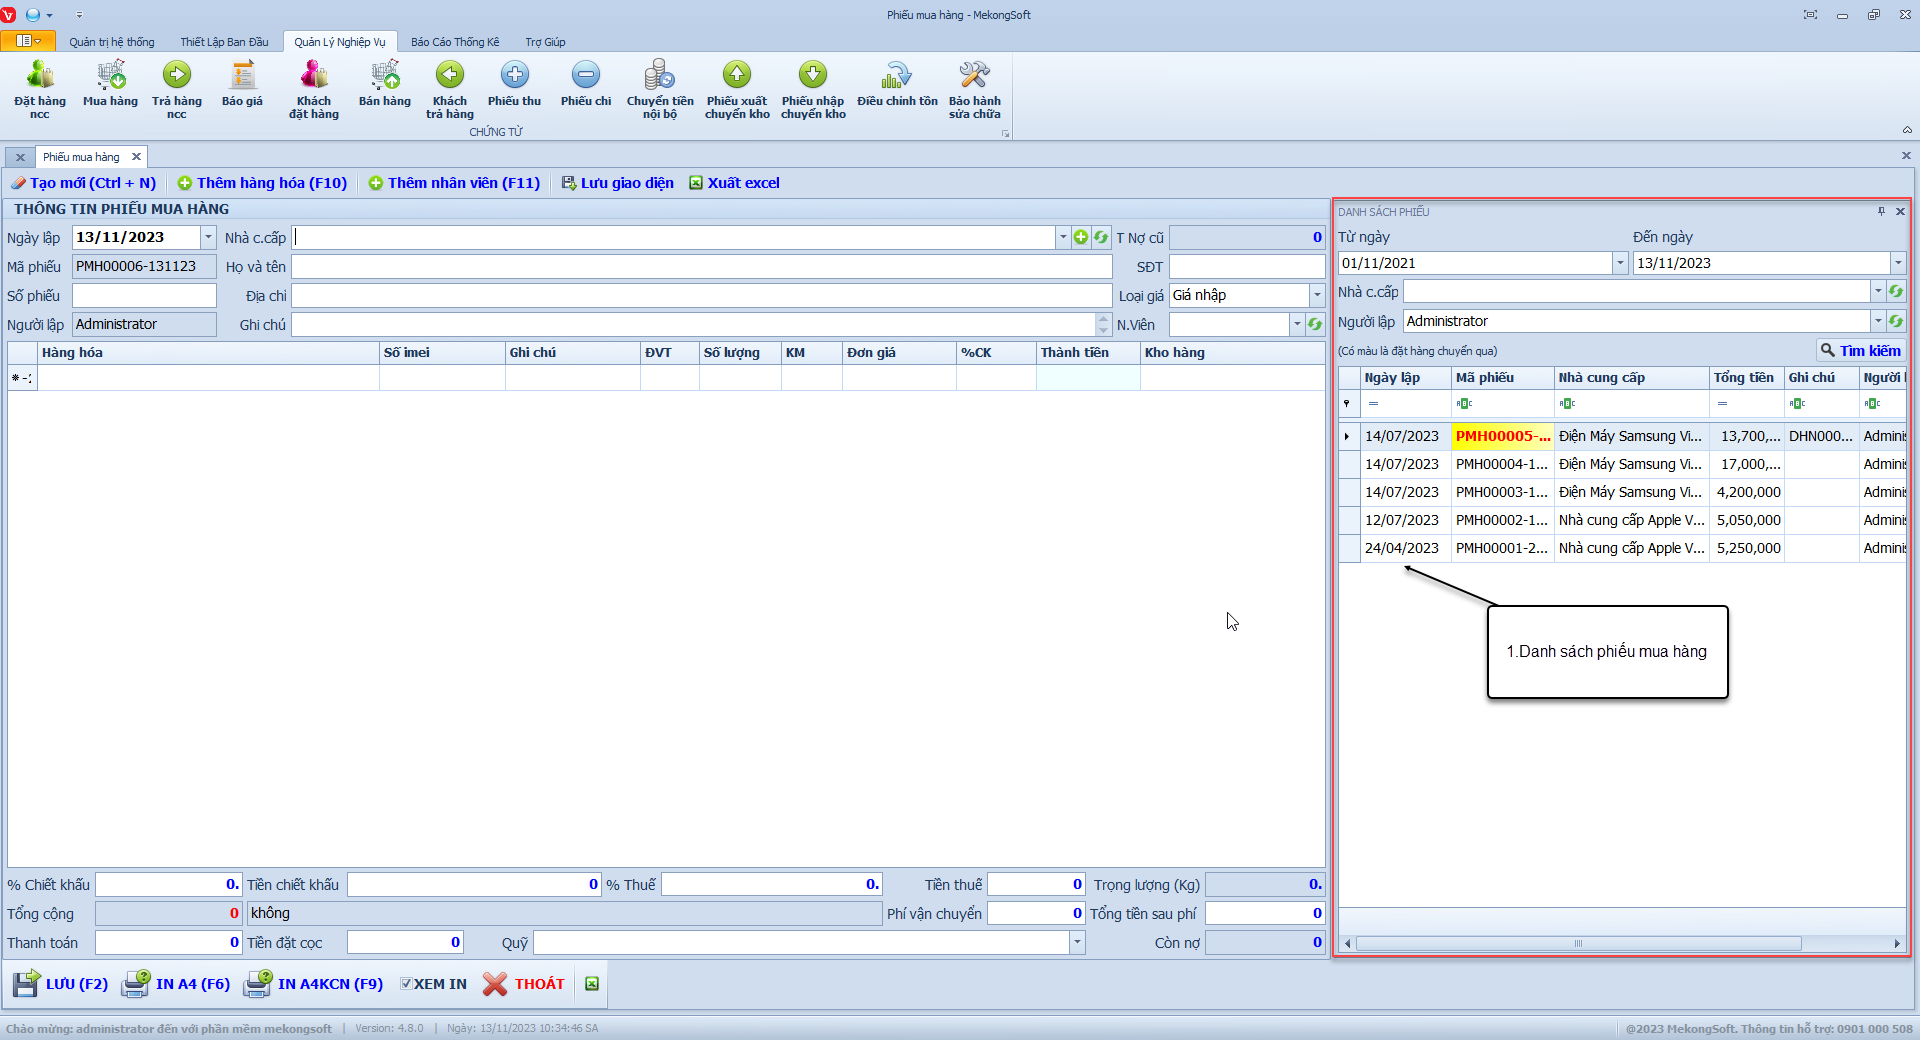Click green add supplier plus icon
The width and height of the screenshot is (1920, 1040).
1081,237
